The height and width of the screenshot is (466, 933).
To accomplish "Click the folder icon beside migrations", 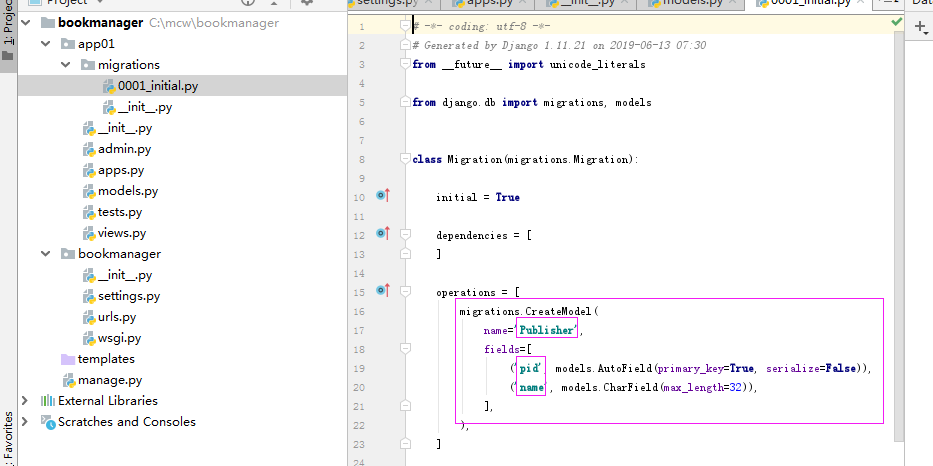I will [87, 65].
